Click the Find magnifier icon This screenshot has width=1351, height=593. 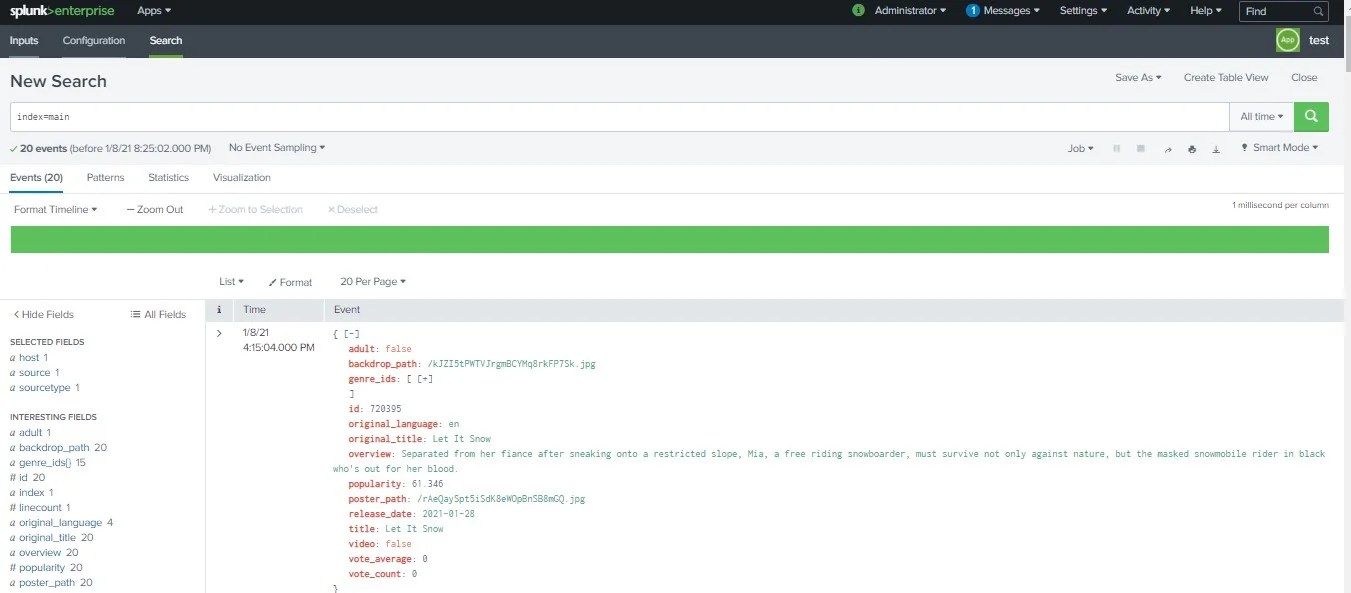[1318, 11]
